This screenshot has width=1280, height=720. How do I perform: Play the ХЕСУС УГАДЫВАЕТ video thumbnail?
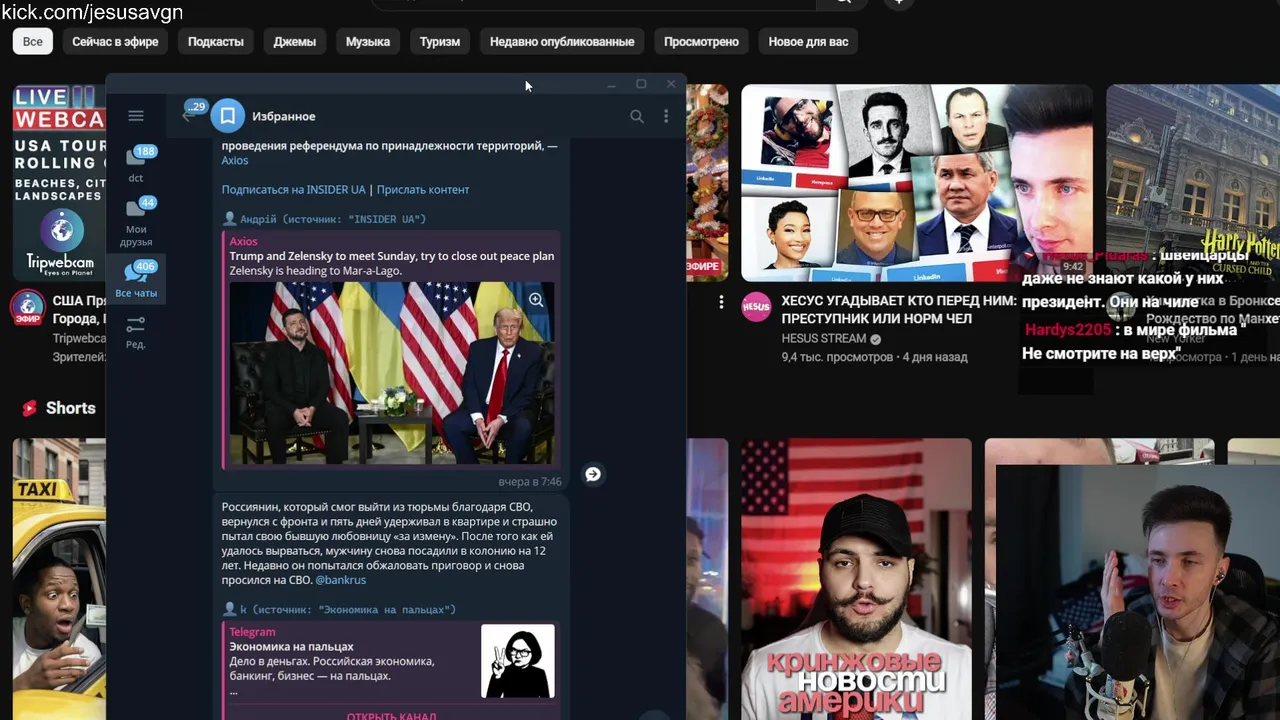pyautogui.click(x=917, y=182)
